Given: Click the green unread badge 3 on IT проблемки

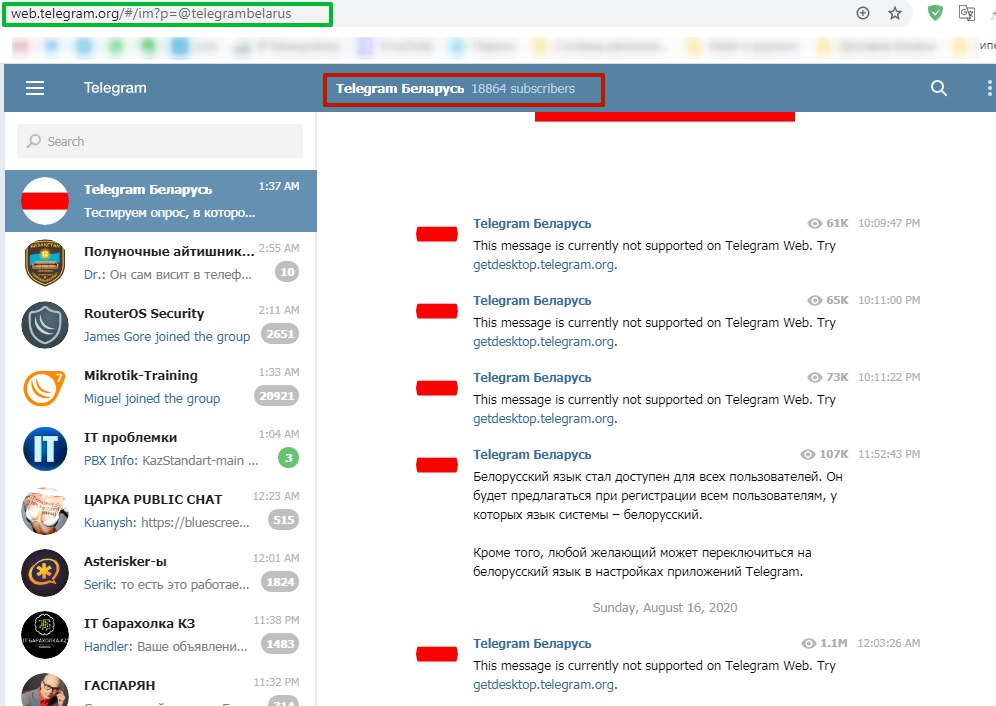Looking at the screenshot, I should [x=288, y=458].
